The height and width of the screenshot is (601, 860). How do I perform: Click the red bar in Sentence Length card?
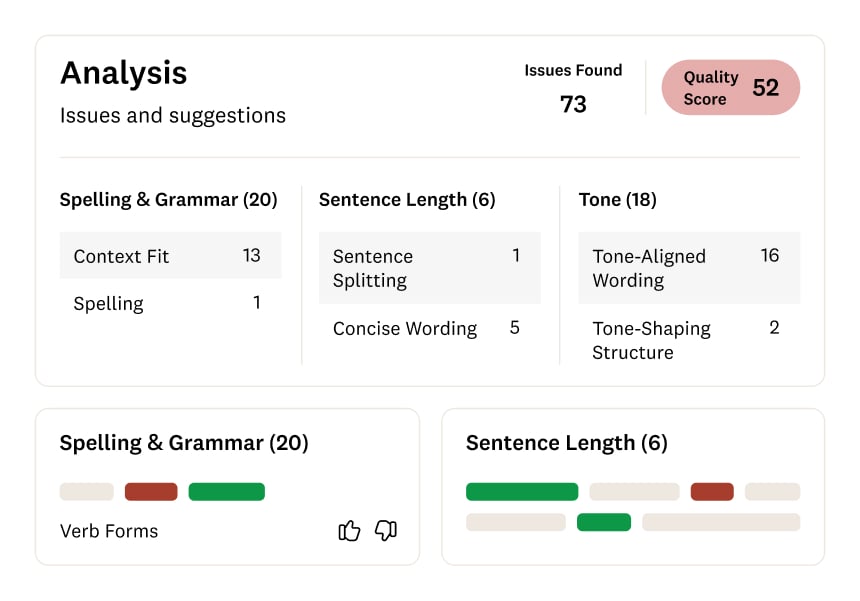[x=712, y=492]
